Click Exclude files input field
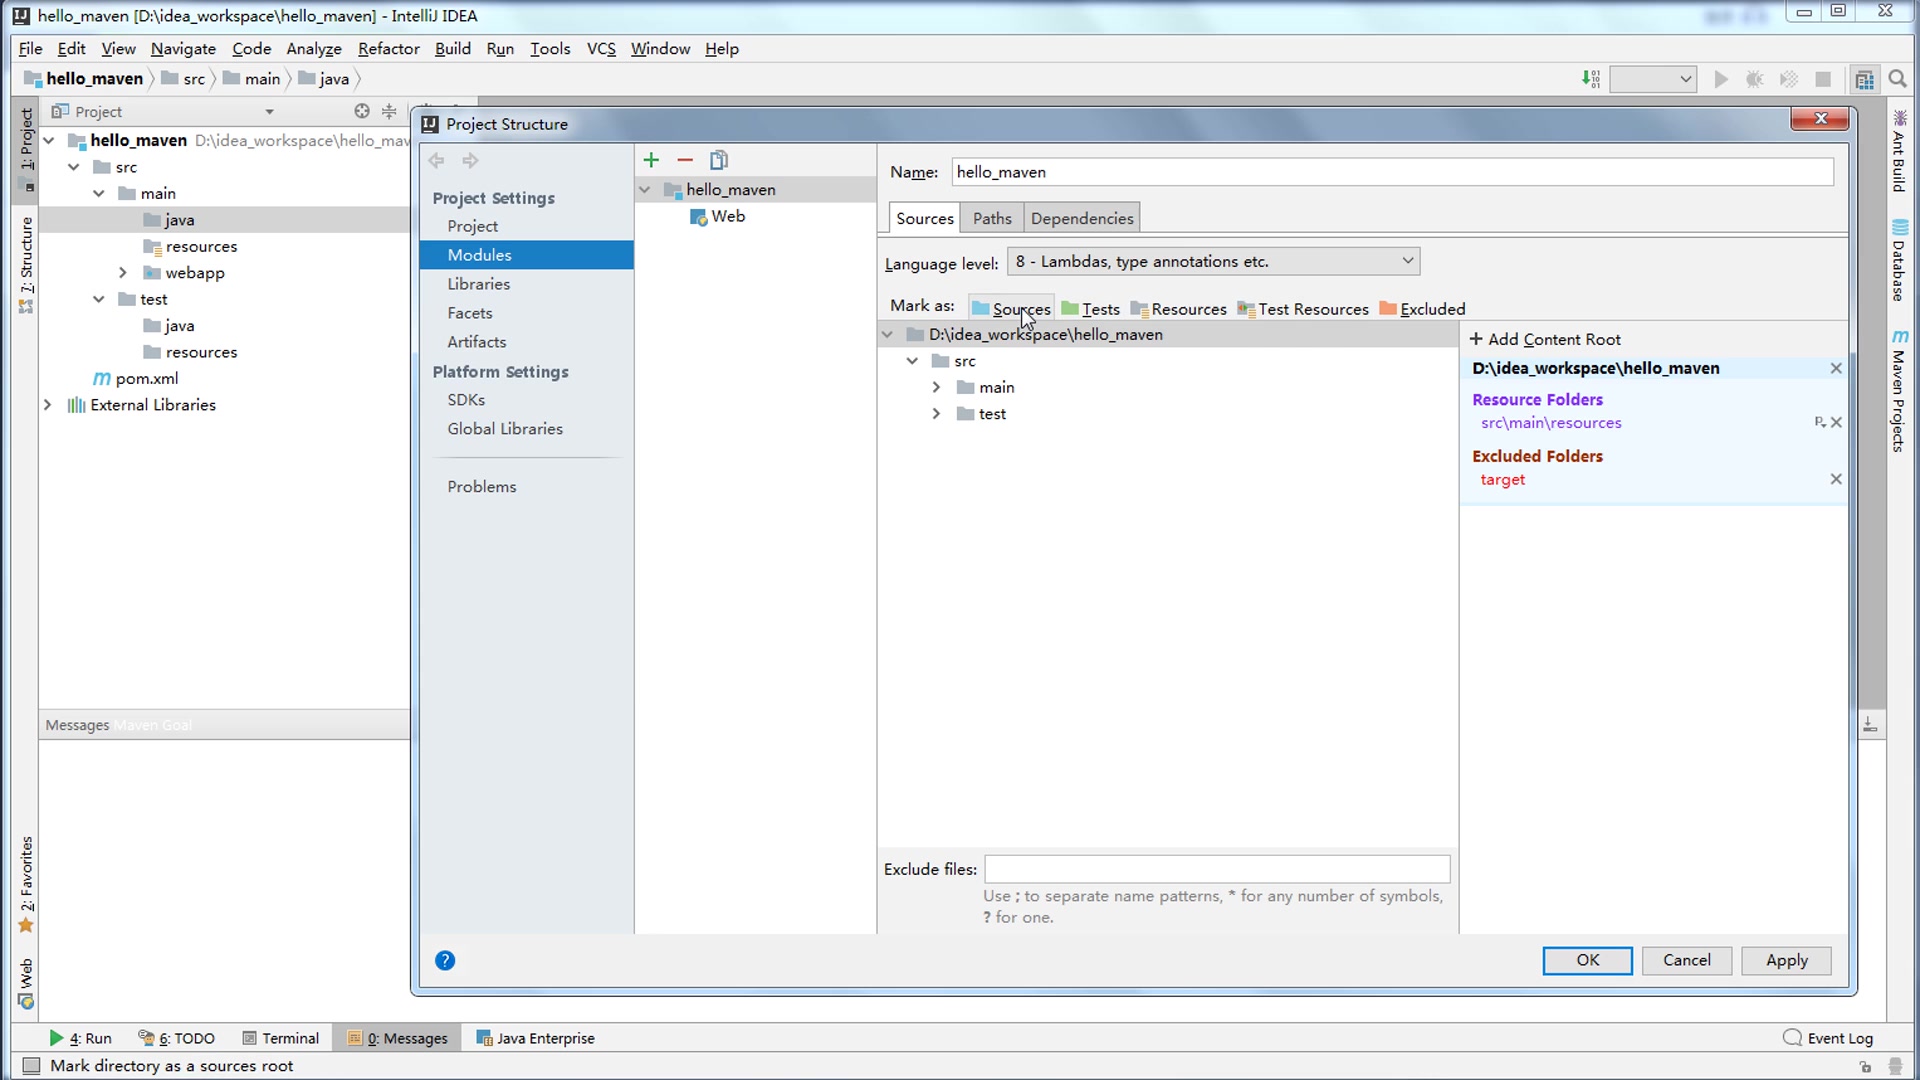This screenshot has width=1920, height=1080. 1218,869
